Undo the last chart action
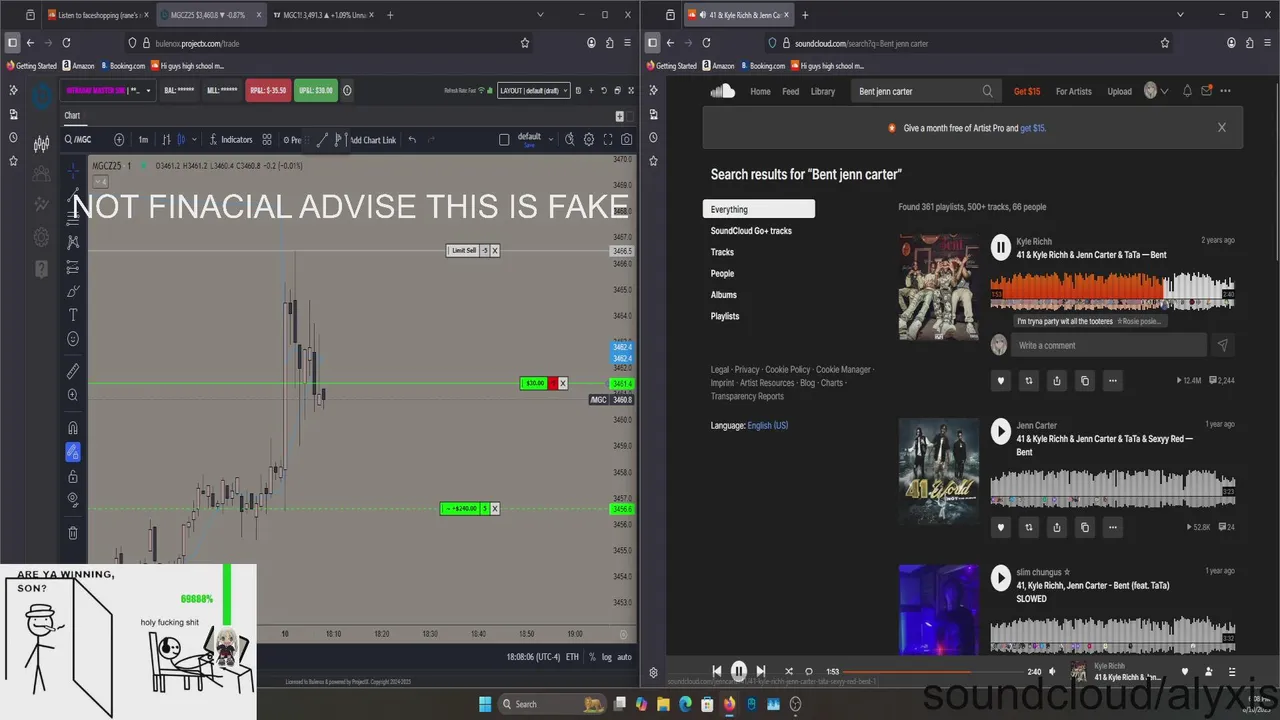The width and height of the screenshot is (1280, 720). [x=412, y=140]
